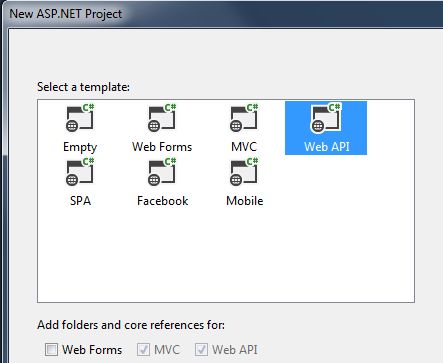This screenshot has width=443, height=363.
Task: Enable the Web Forms references checkbox
Action: 51,350
